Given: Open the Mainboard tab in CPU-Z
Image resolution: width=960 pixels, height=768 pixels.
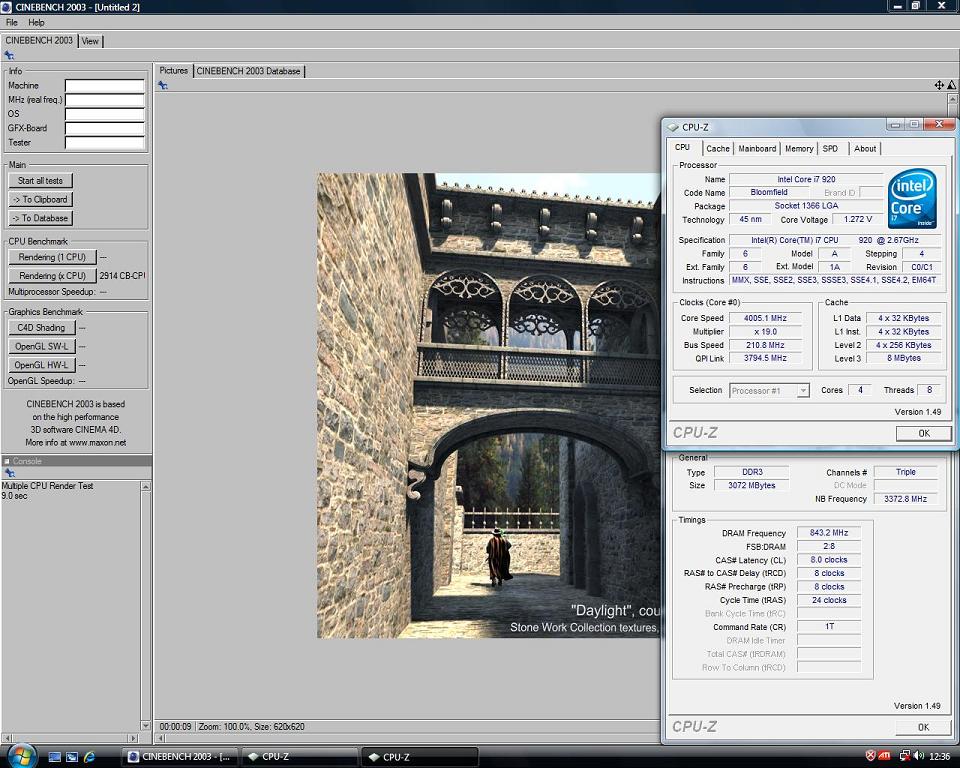Looking at the screenshot, I should [757, 148].
